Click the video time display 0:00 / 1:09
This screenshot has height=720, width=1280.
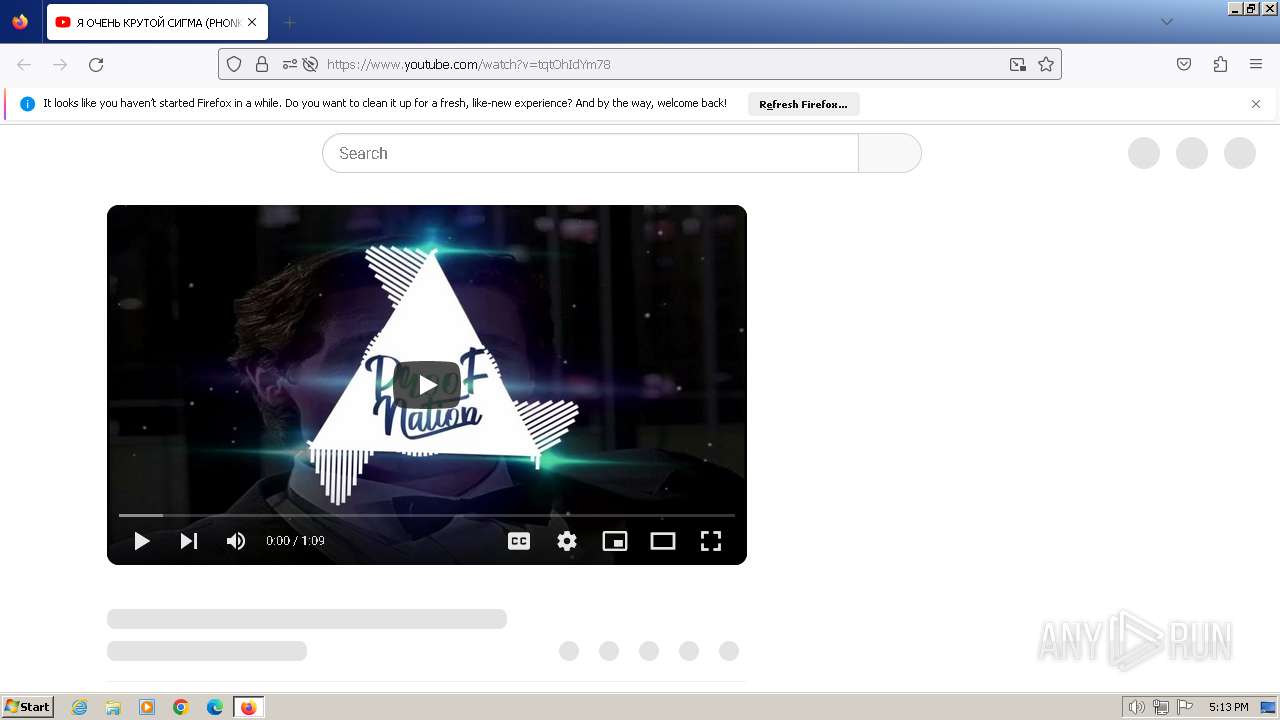tap(295, 541)
